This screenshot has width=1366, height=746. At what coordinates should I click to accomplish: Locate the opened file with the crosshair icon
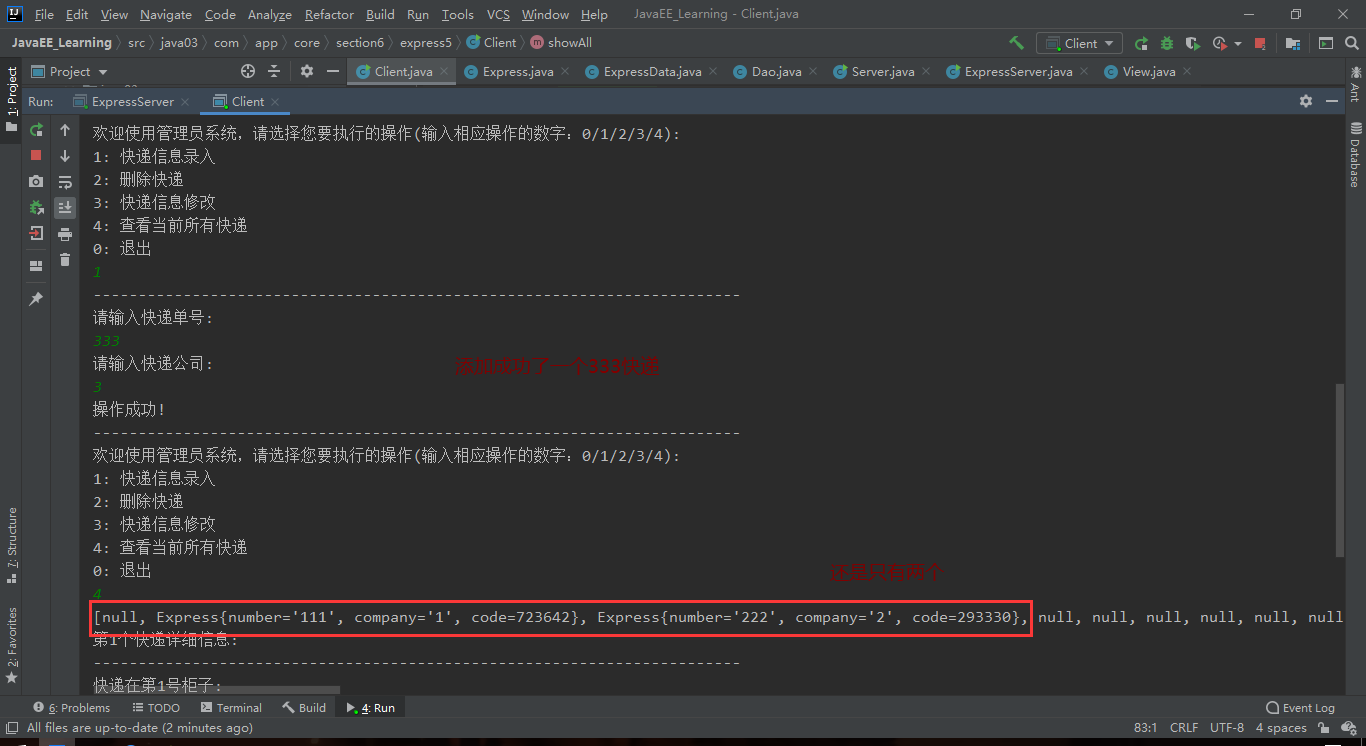pos(248,71)
